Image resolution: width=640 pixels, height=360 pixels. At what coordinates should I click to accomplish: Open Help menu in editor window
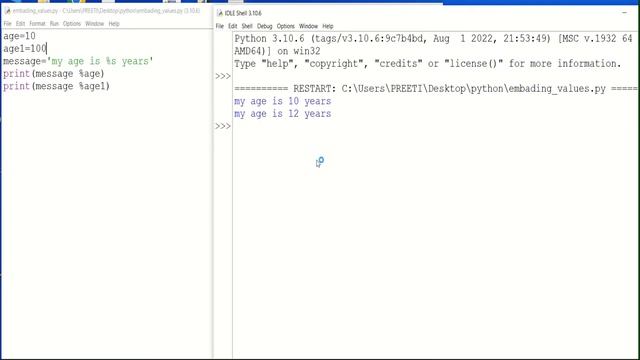pos(114,24)
